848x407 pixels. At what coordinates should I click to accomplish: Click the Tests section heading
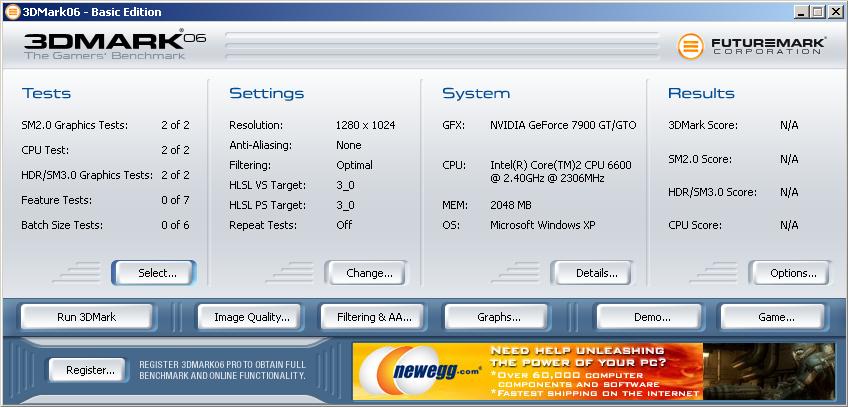(47, 94)
